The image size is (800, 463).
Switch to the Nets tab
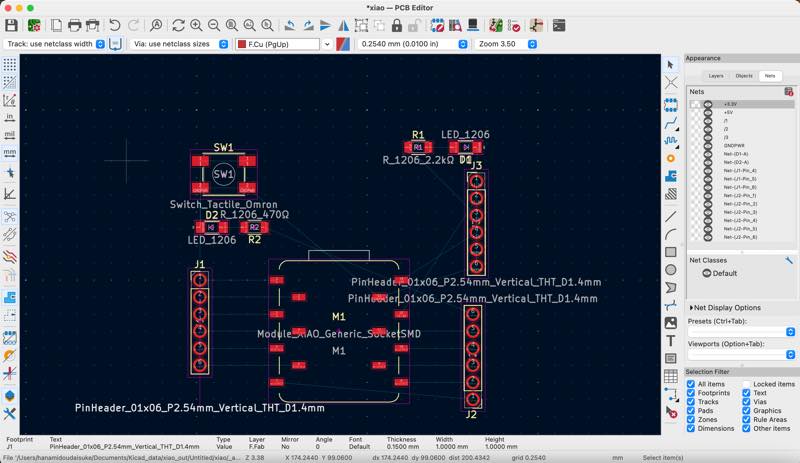[x=770, y=76]
